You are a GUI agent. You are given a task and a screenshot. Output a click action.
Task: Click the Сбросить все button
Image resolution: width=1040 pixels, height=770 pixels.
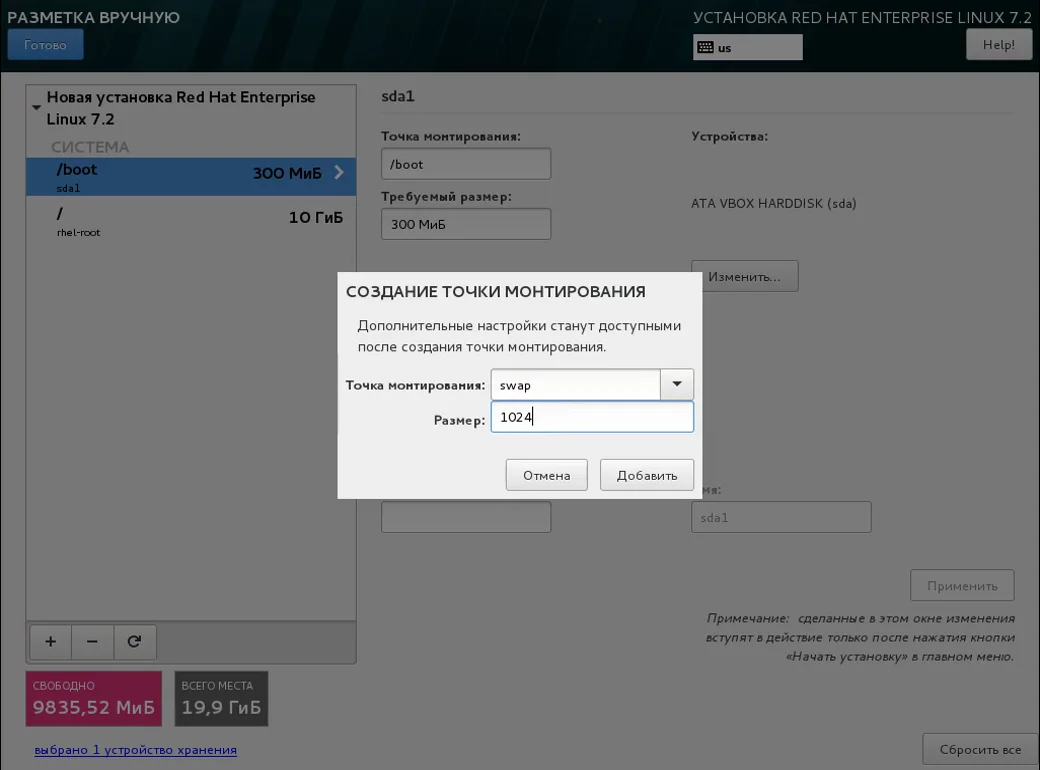pyautogui.click(x=980, y=749)
